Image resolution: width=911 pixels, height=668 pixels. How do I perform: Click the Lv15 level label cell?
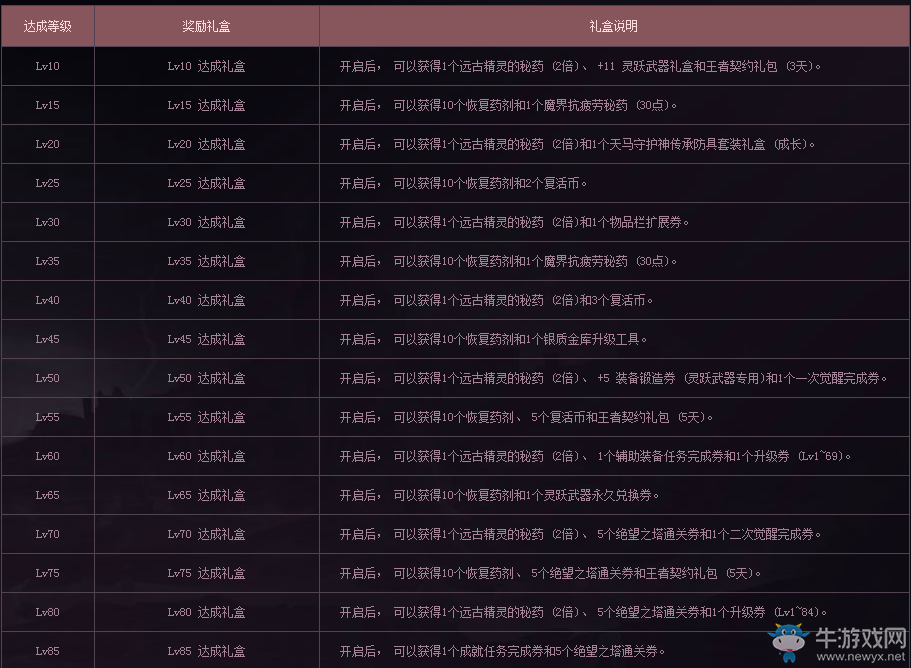[47, 104]
